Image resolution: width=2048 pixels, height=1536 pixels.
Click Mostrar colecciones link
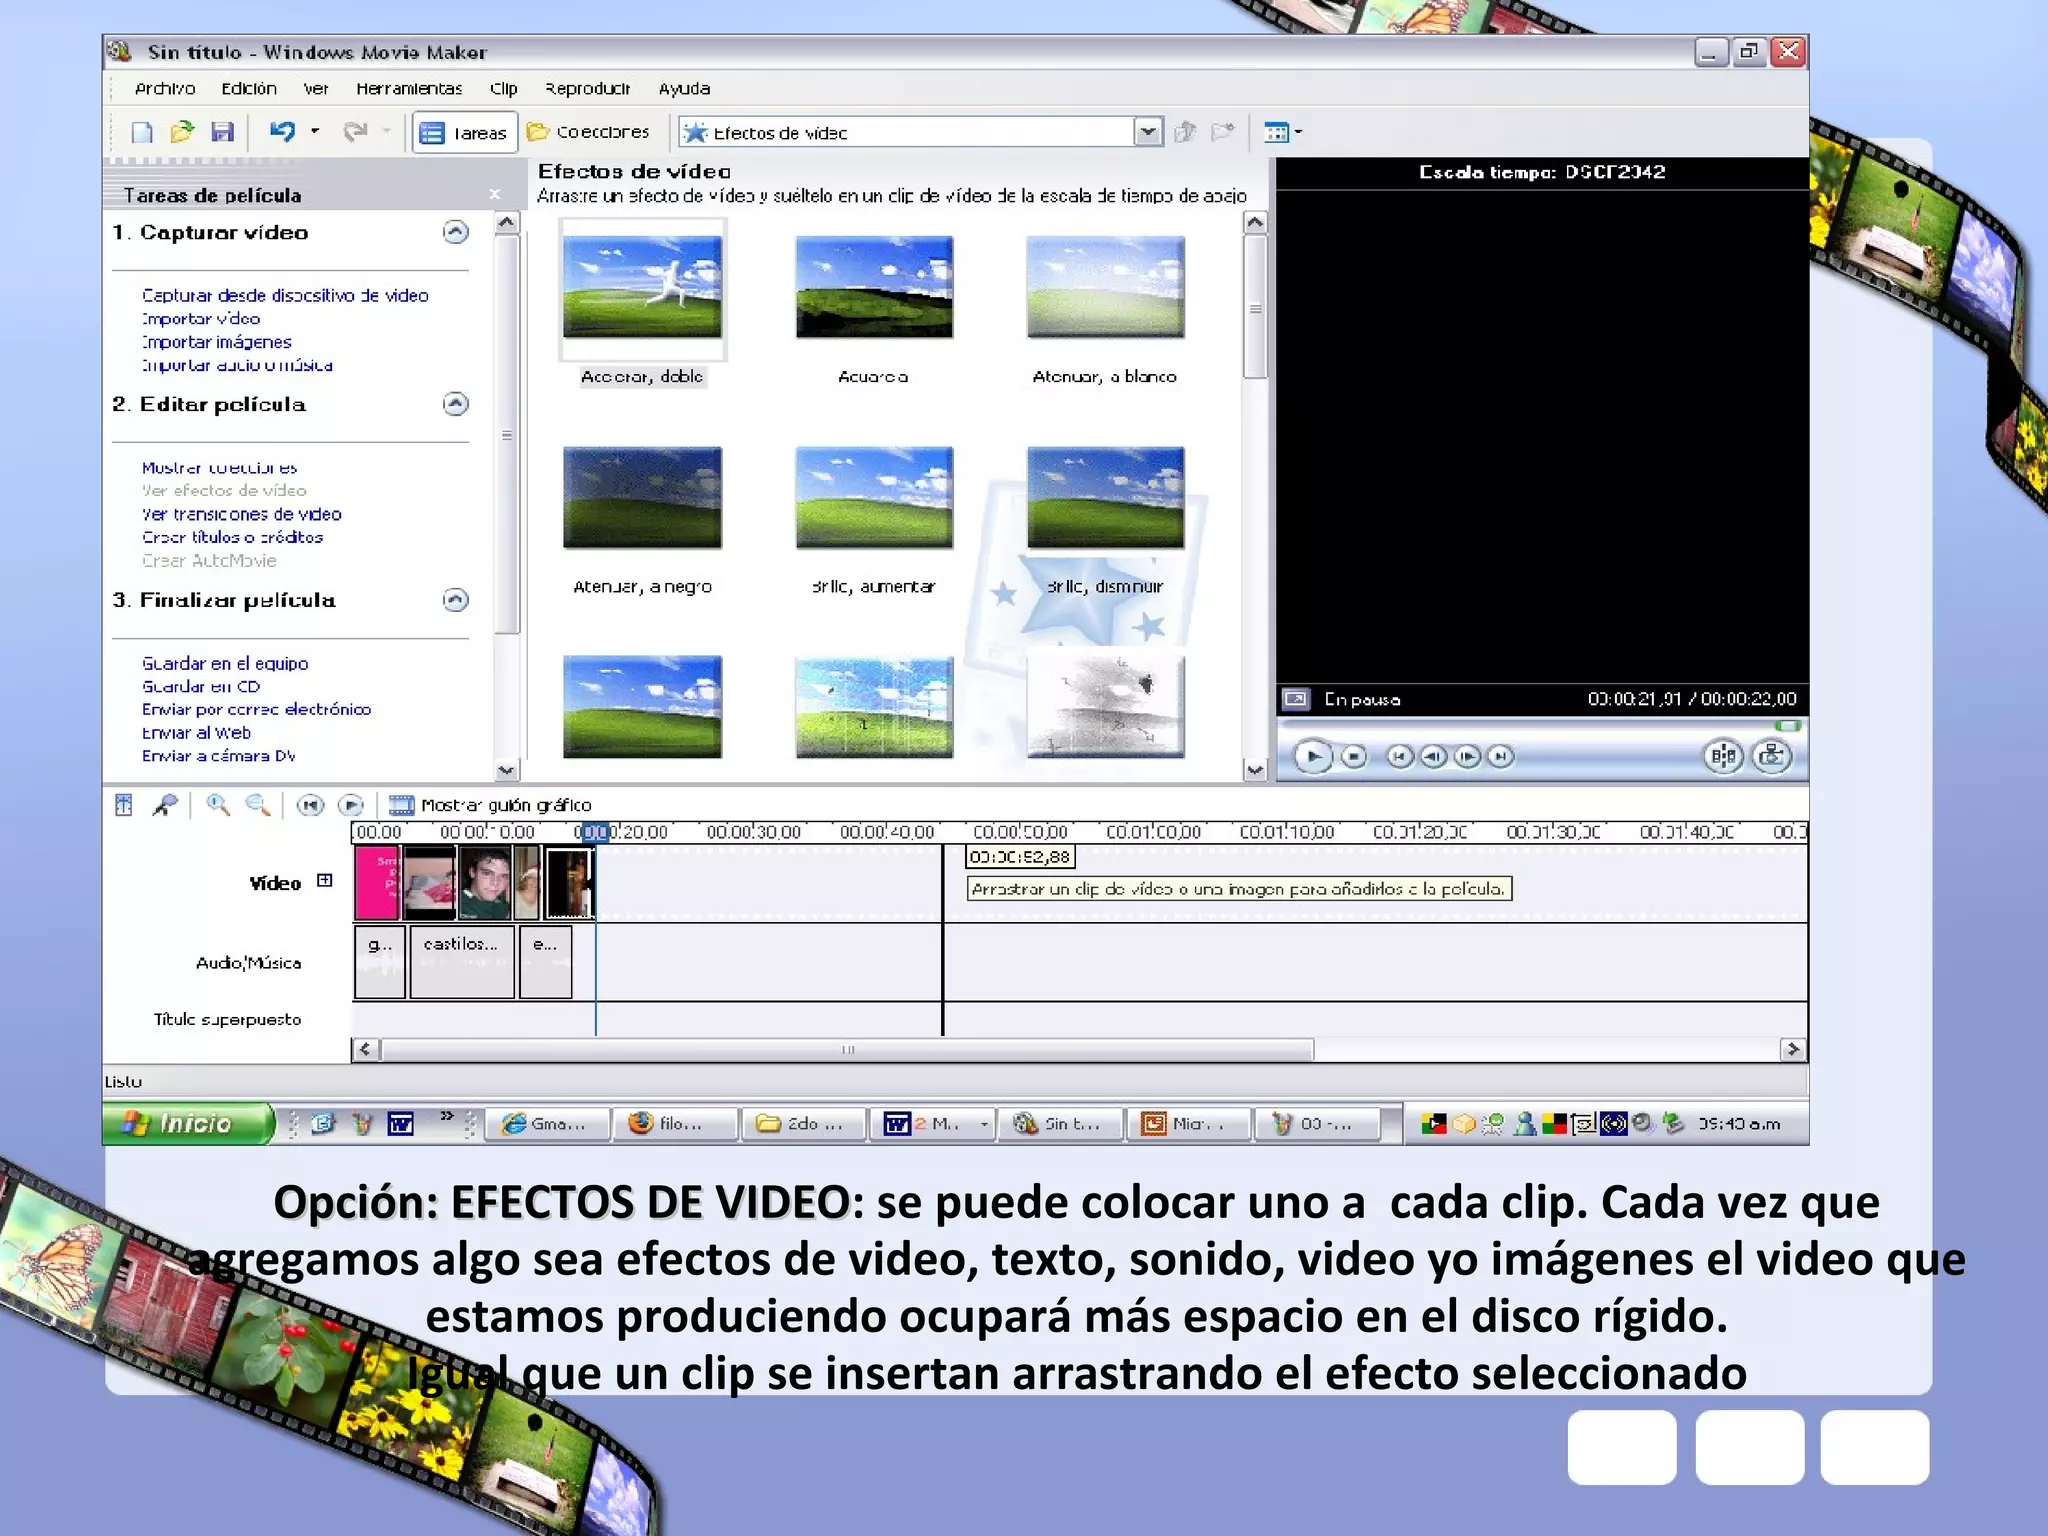tap(219, 468)
